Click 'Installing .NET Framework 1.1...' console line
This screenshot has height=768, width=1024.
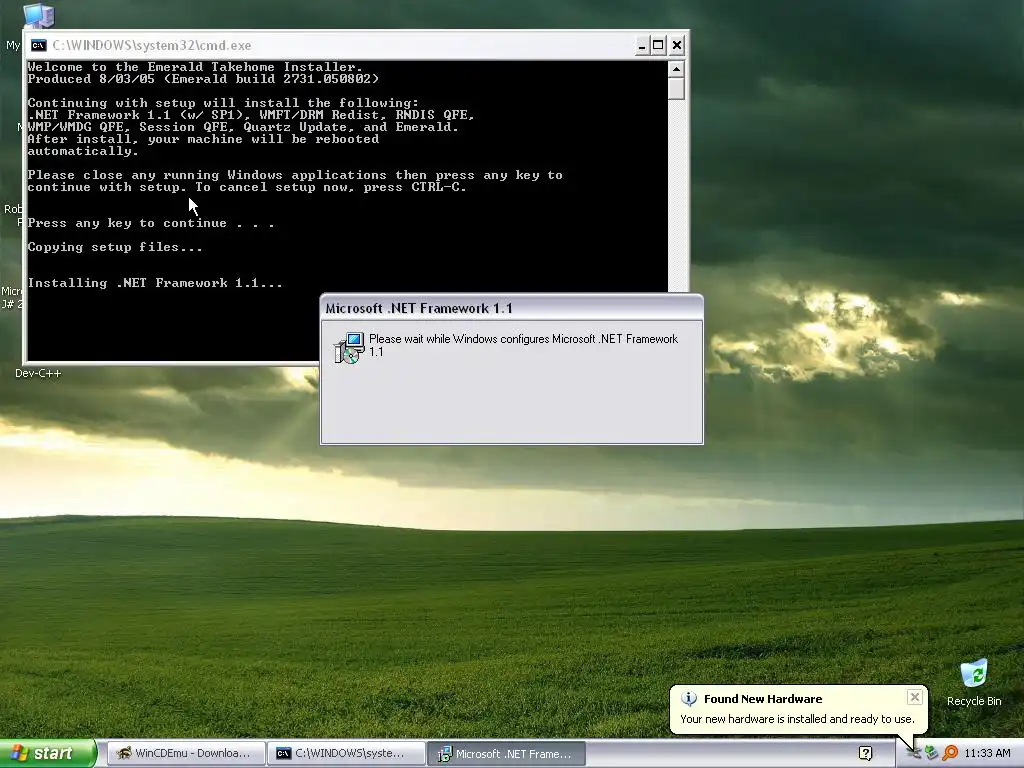[x=155, y=283]
